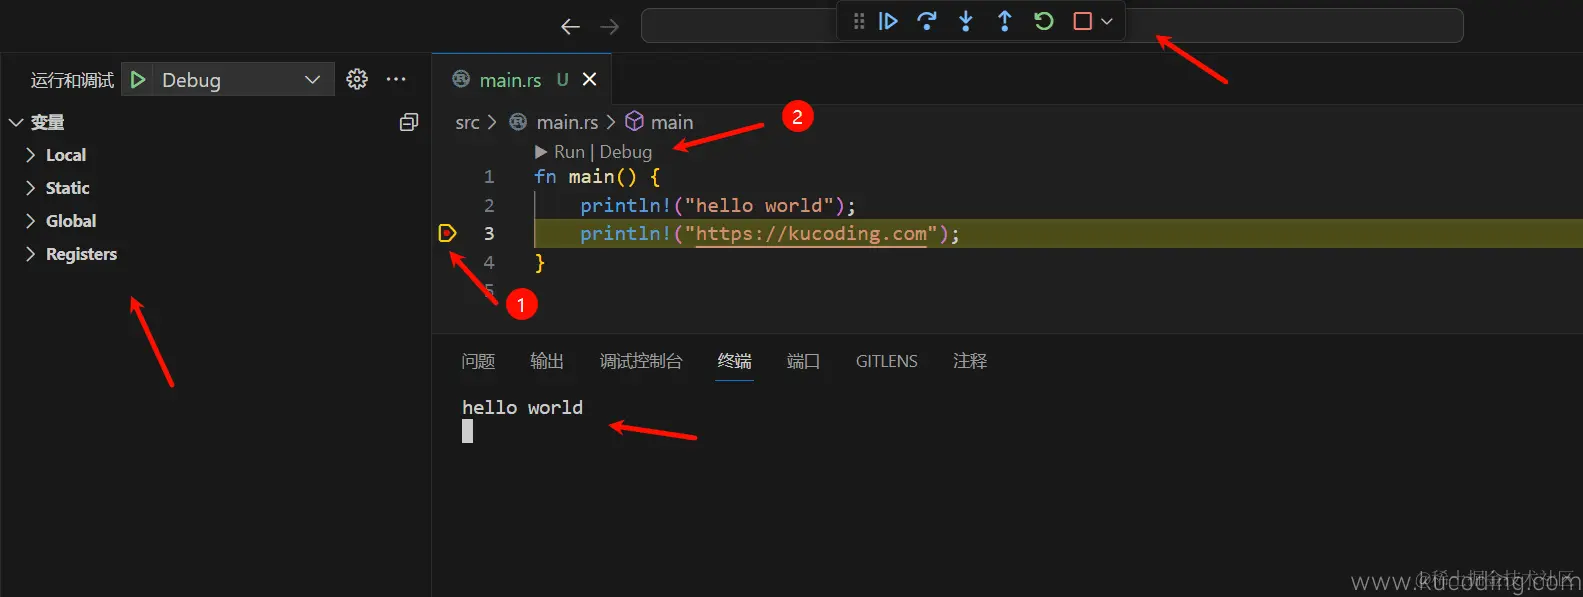Switch to the 端口 panel tab

click(803, 361)
